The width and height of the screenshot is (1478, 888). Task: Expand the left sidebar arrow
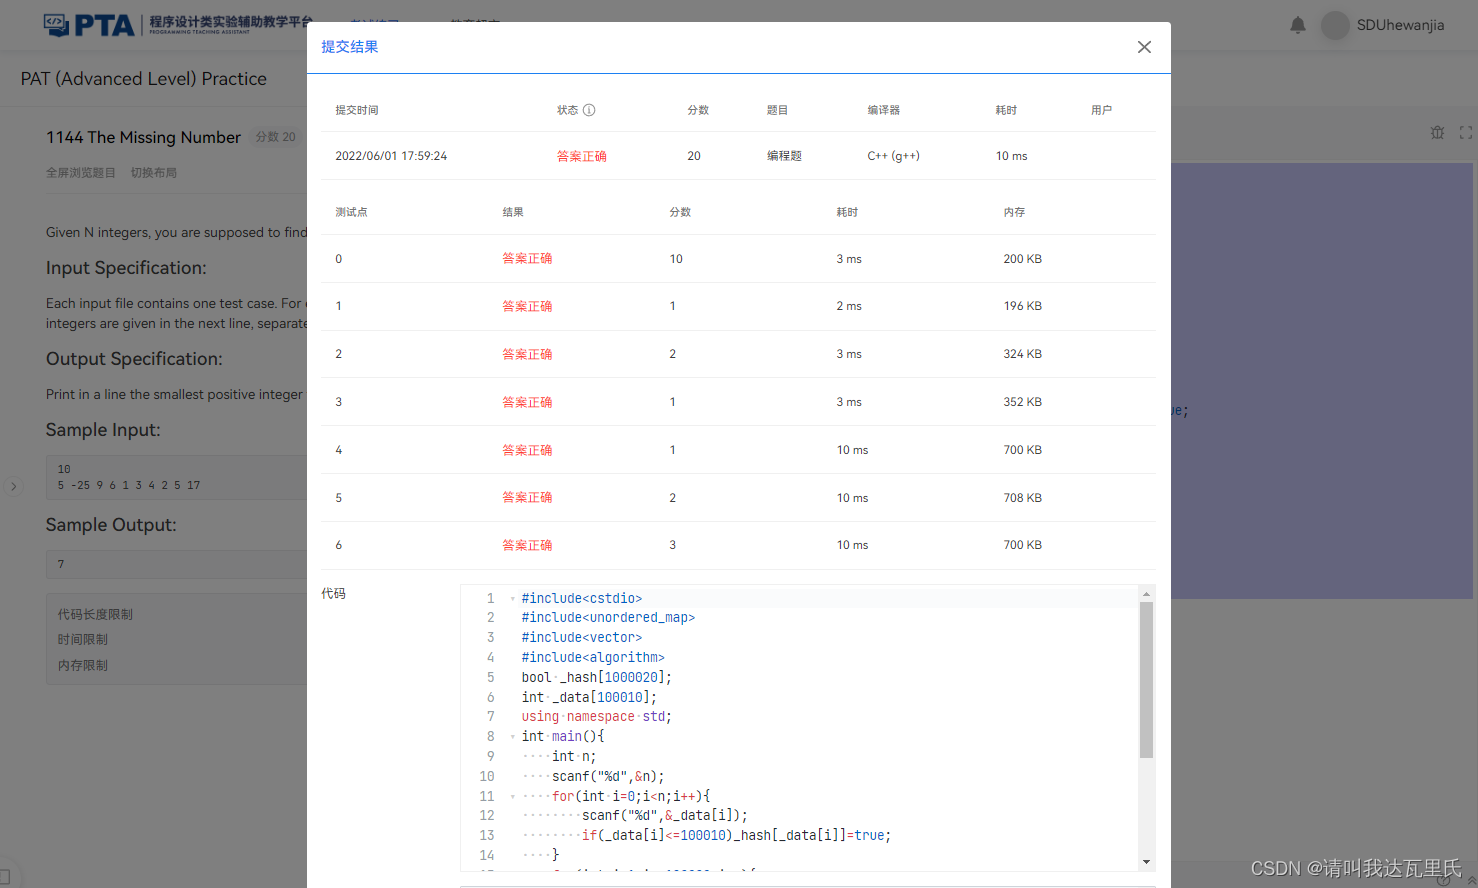[x=13, y=487]
